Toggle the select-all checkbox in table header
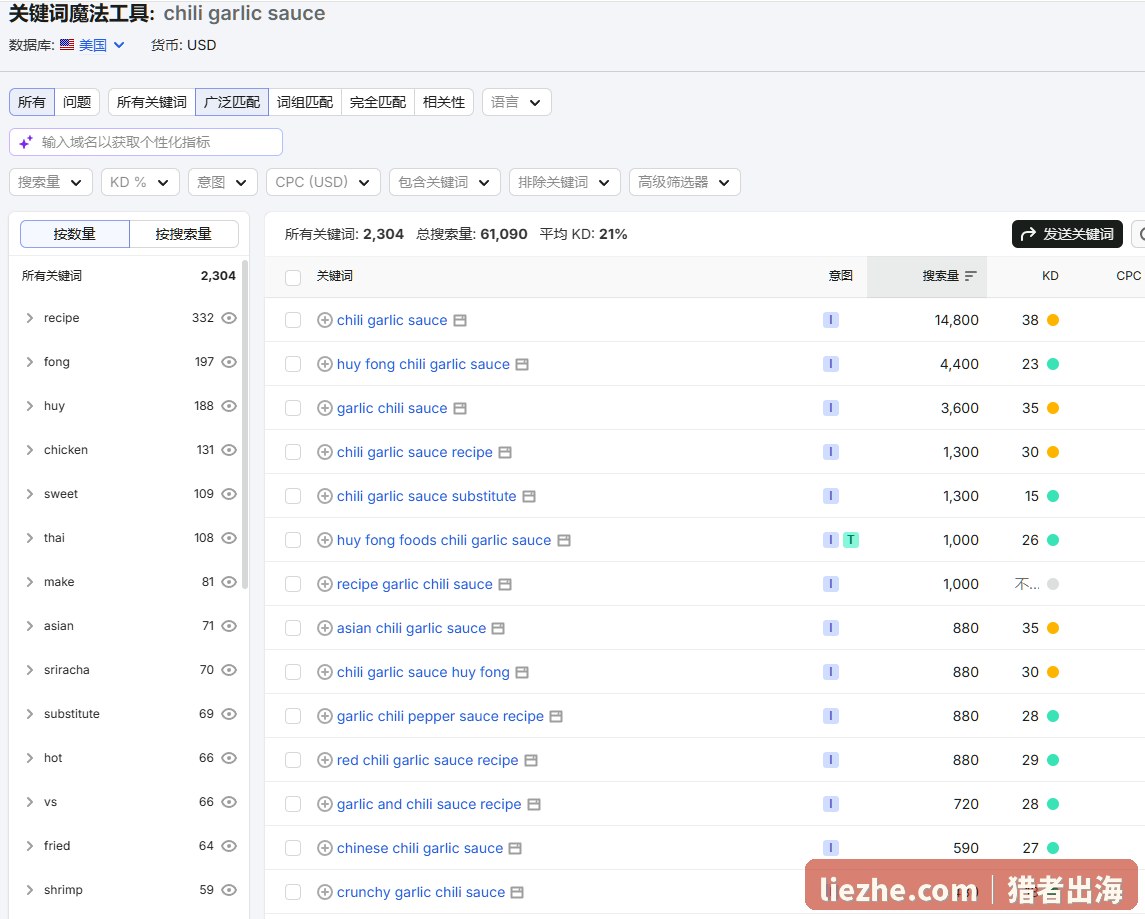Viewport: 1145px width, 919px height. 293,277
